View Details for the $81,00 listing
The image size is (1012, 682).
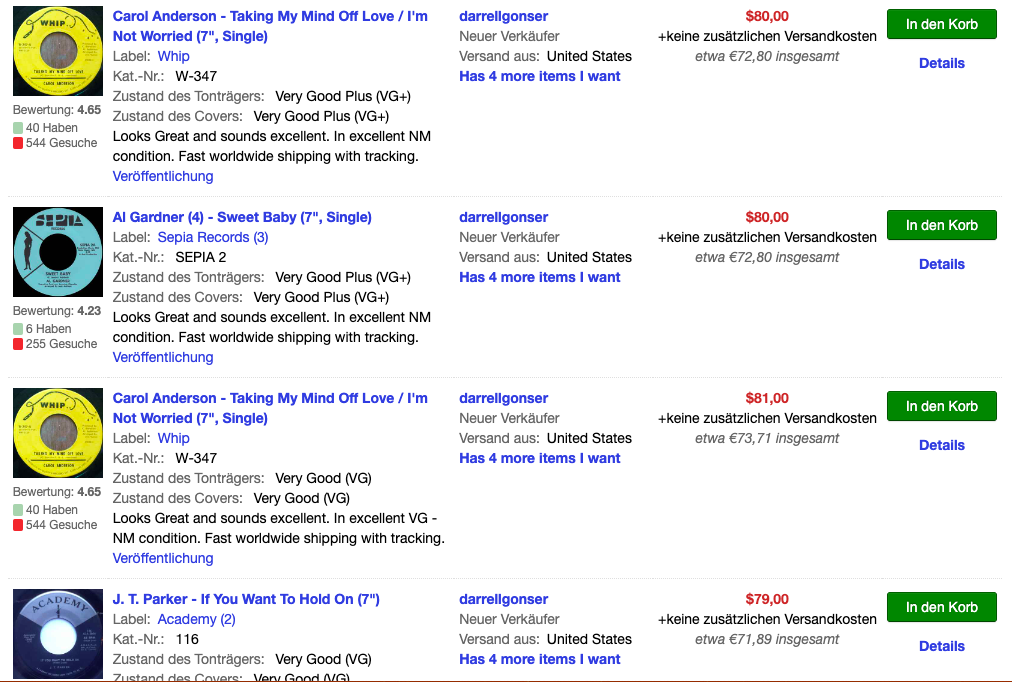pyautogui.click(x=942, y=445)
